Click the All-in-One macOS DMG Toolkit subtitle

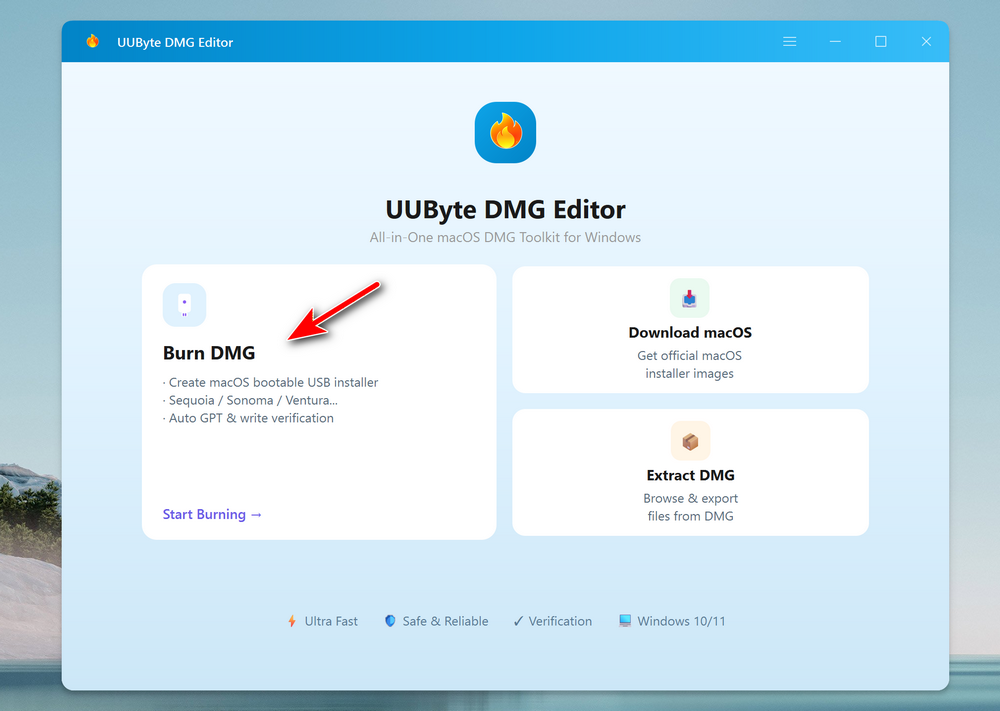505,237
